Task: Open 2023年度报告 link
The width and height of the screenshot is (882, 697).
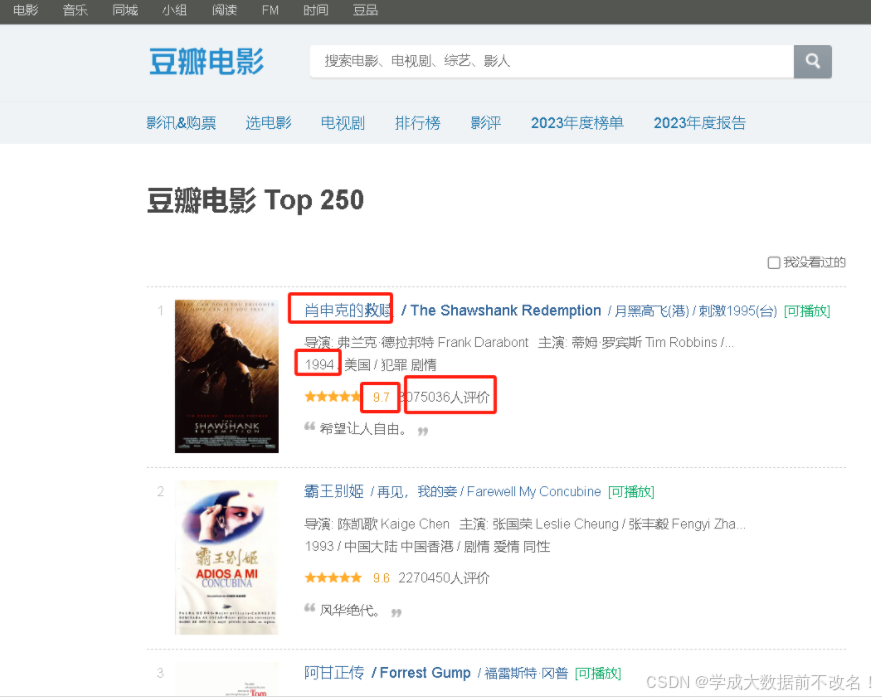Action: point(699,123)
